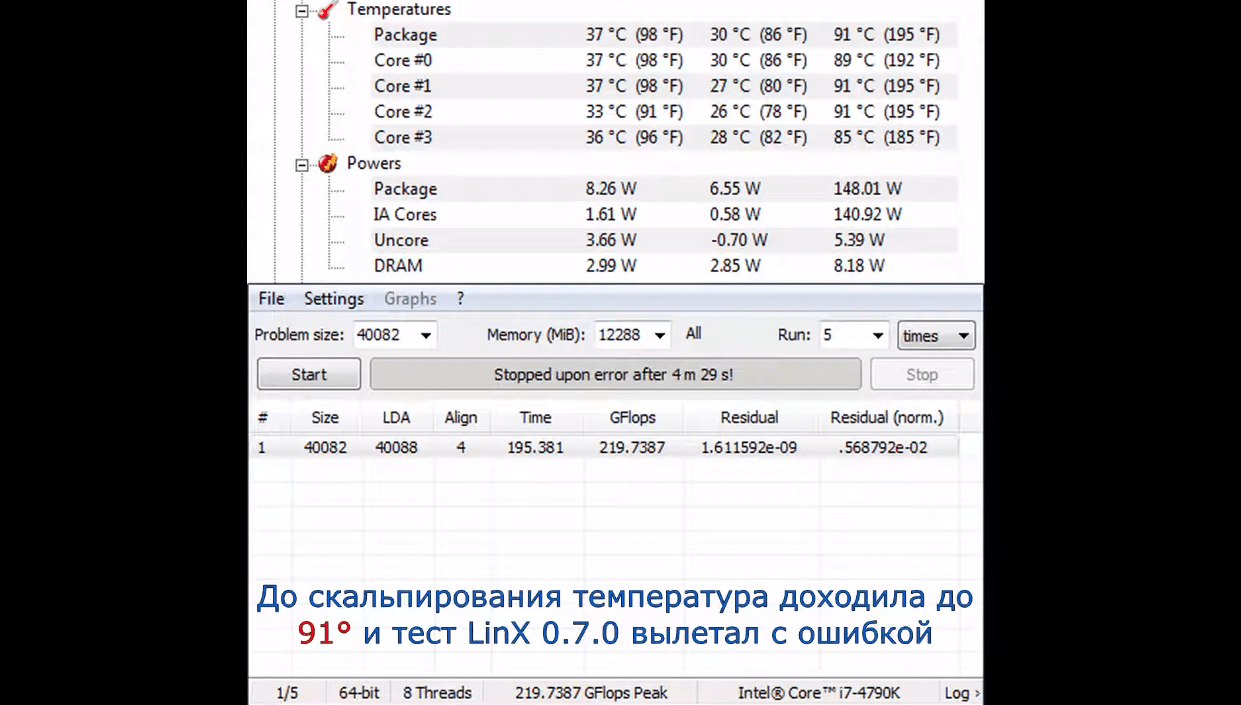The height and width of the screenshot is (705, 1241).
Task: Open the Graphs menu
Action: [410, 299]
